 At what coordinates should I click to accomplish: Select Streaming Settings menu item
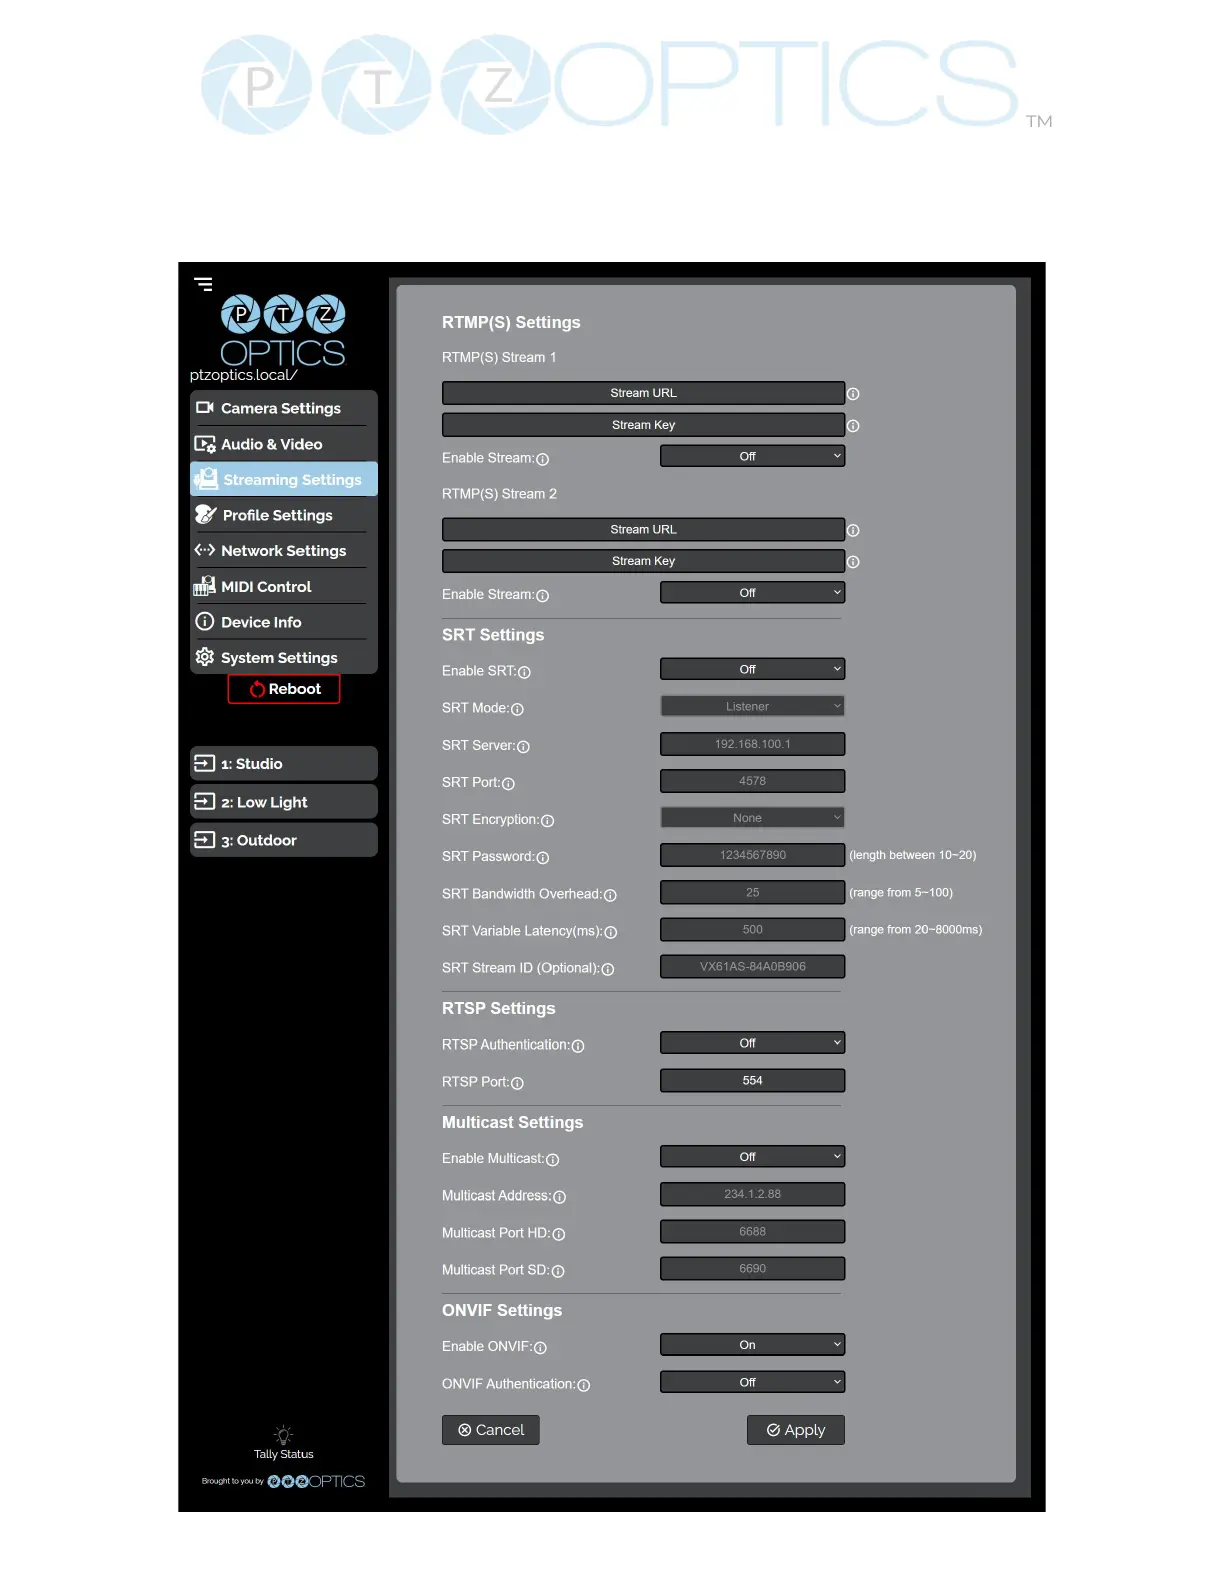tap(284, 480)
